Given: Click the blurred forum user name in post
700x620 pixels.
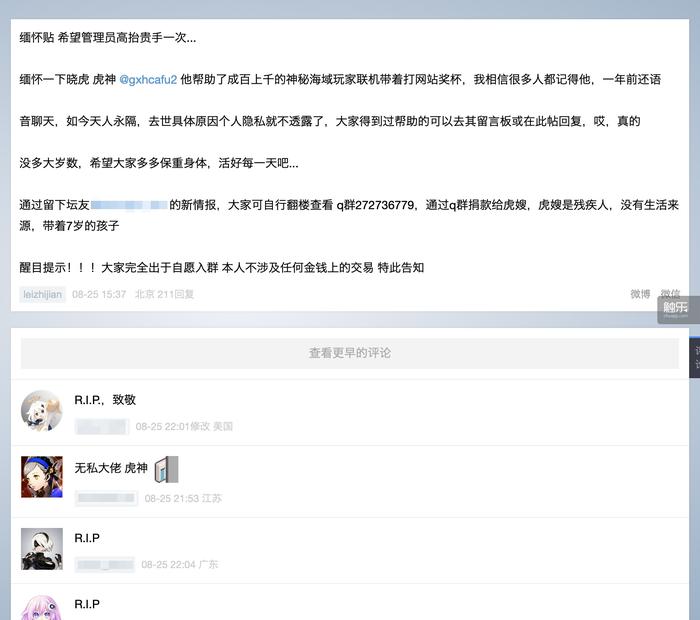Looking at the screenshot, I should (129, 205).
